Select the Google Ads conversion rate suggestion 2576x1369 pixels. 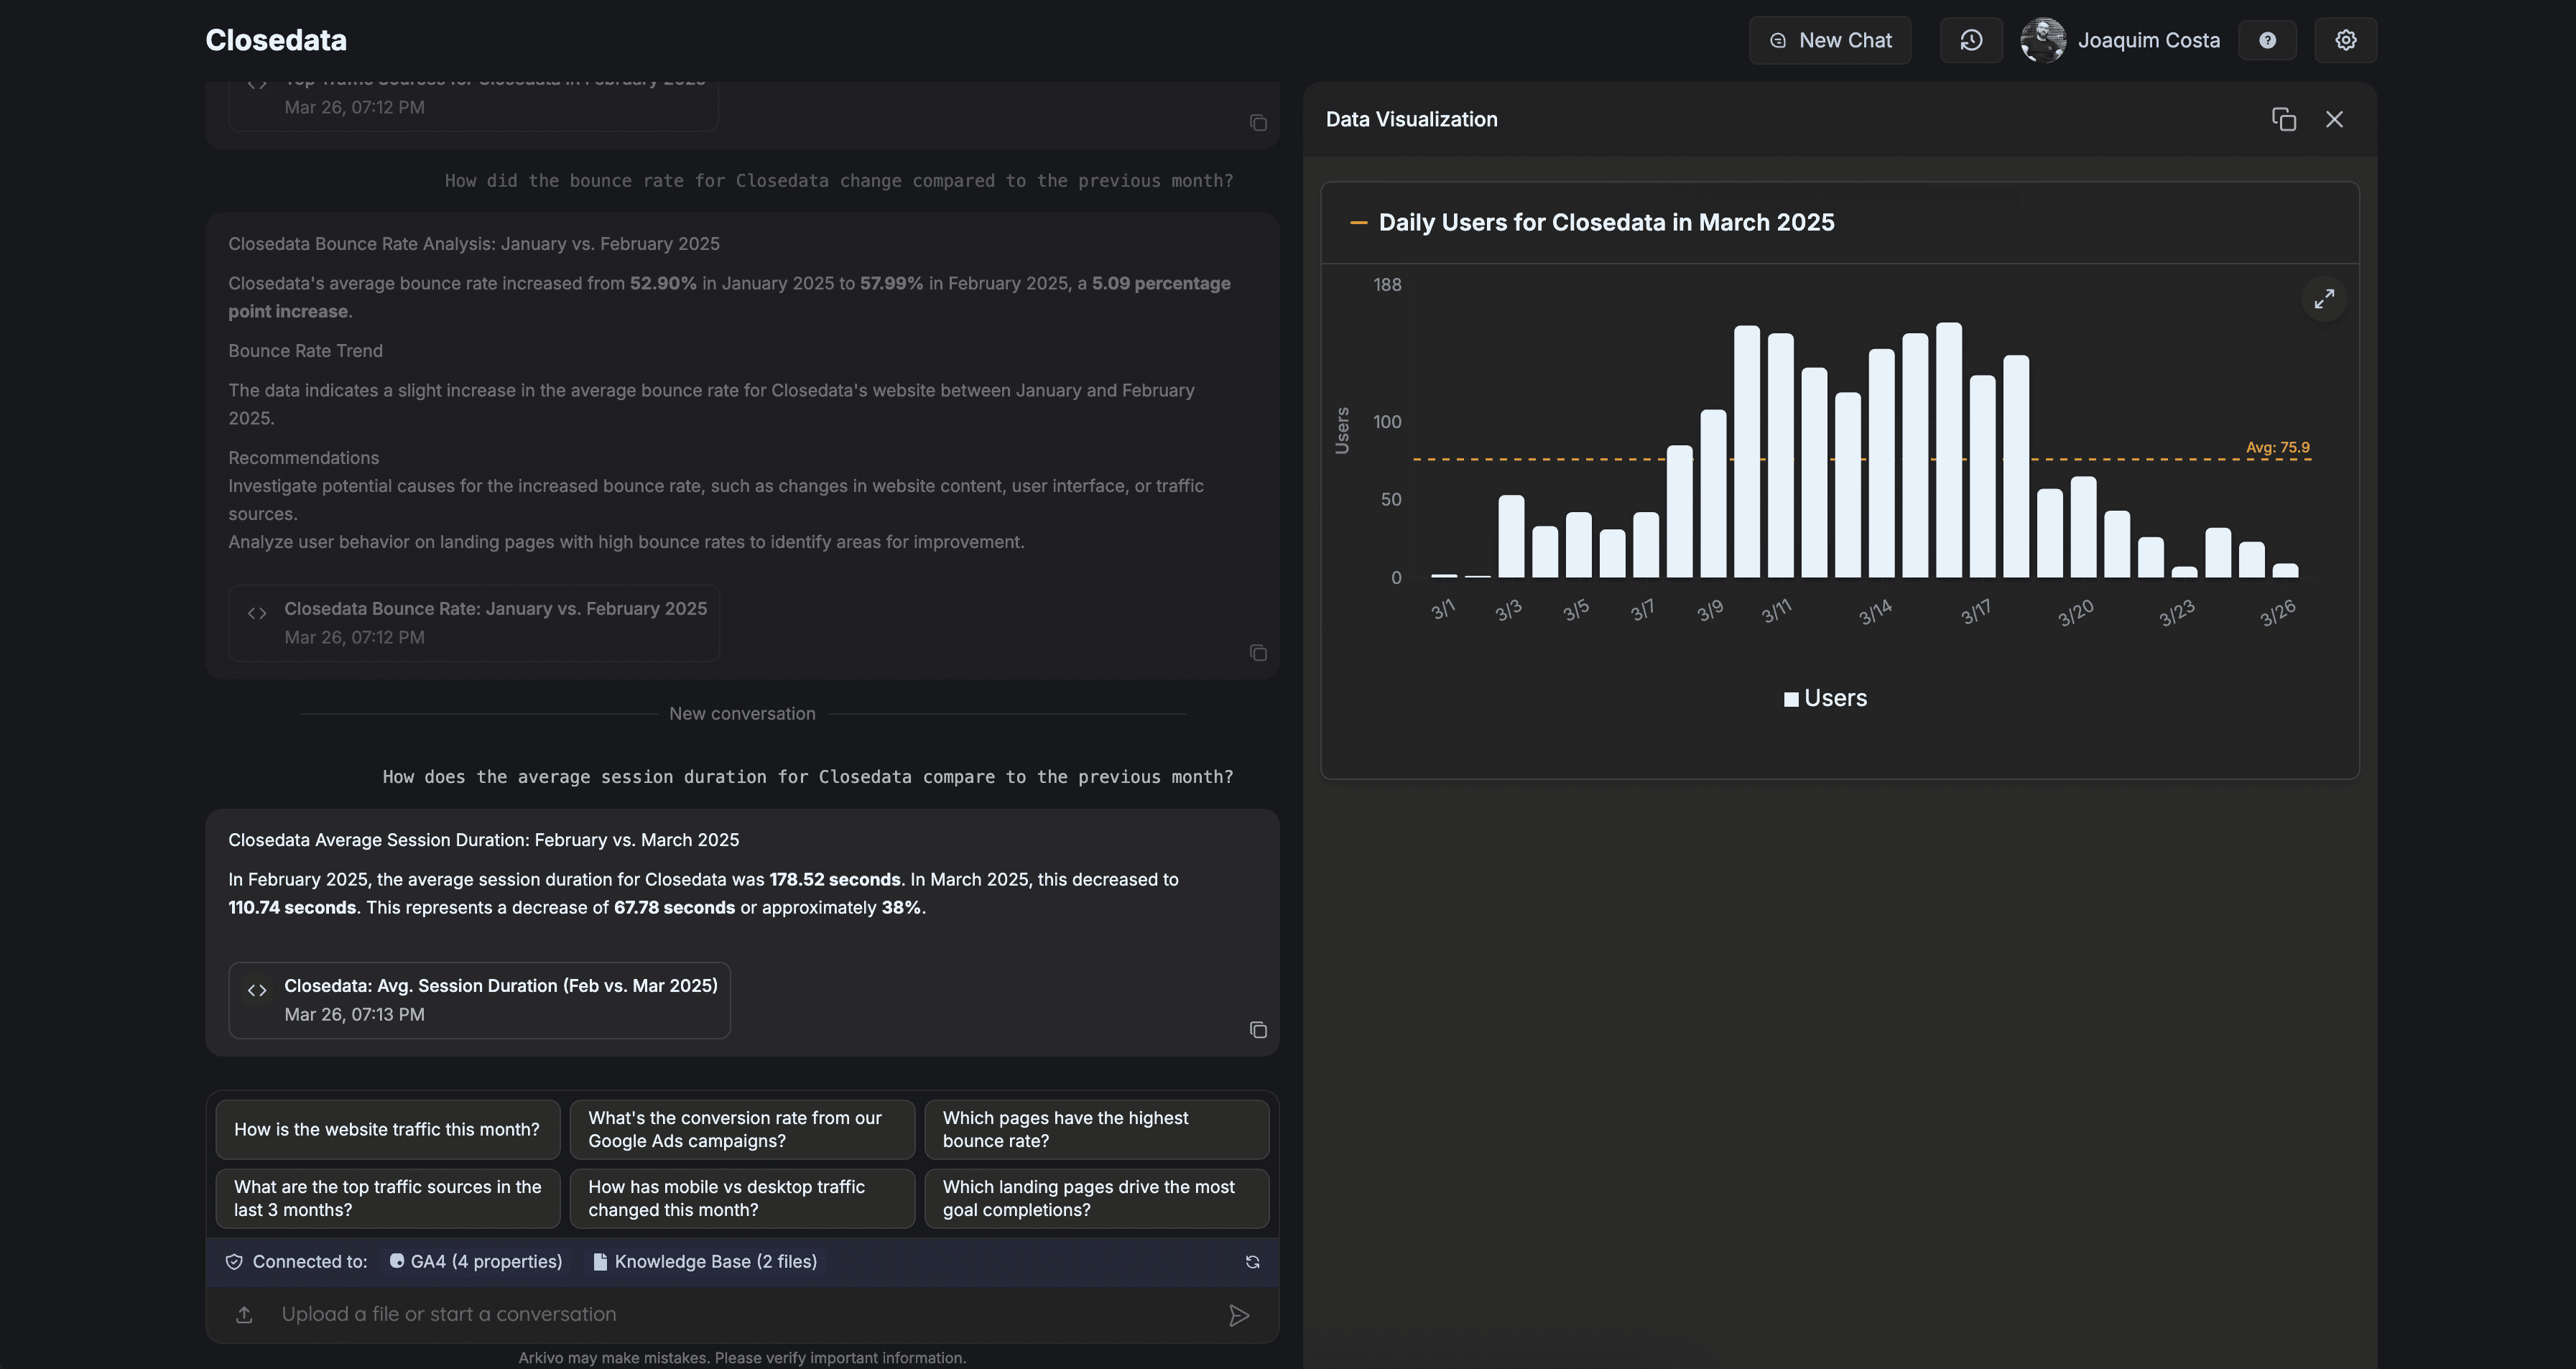(x=742, y=1129)
